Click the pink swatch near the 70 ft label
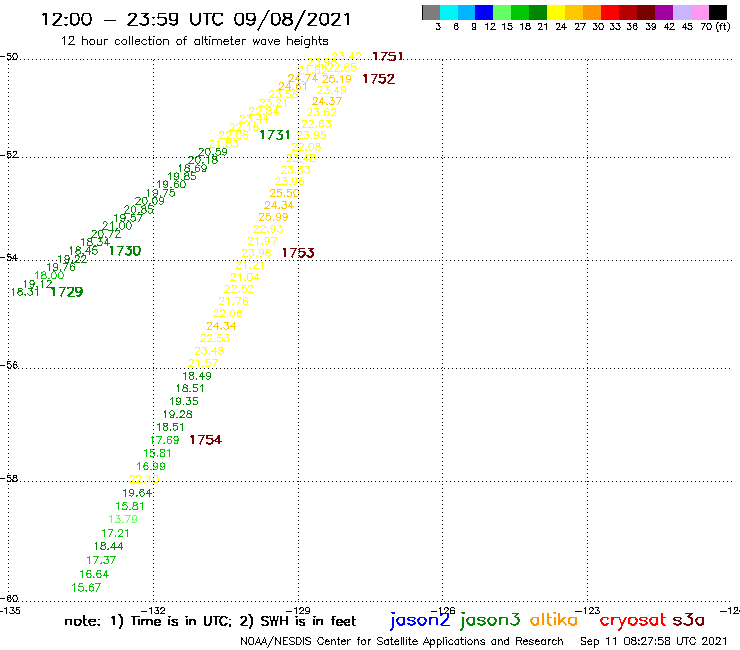The image size is (740, 650). tap(699, 12)
